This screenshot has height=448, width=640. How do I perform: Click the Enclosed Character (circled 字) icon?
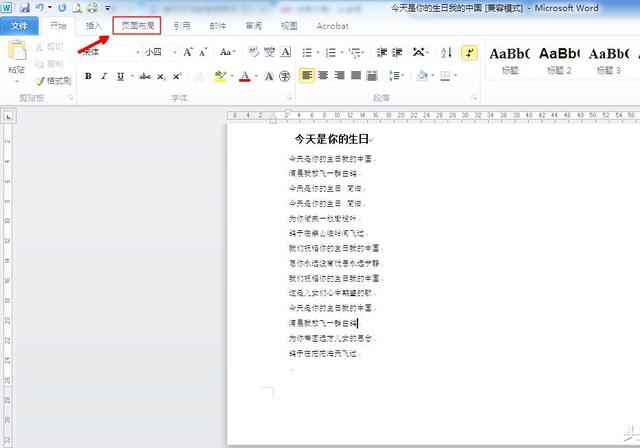pos(284,76)
